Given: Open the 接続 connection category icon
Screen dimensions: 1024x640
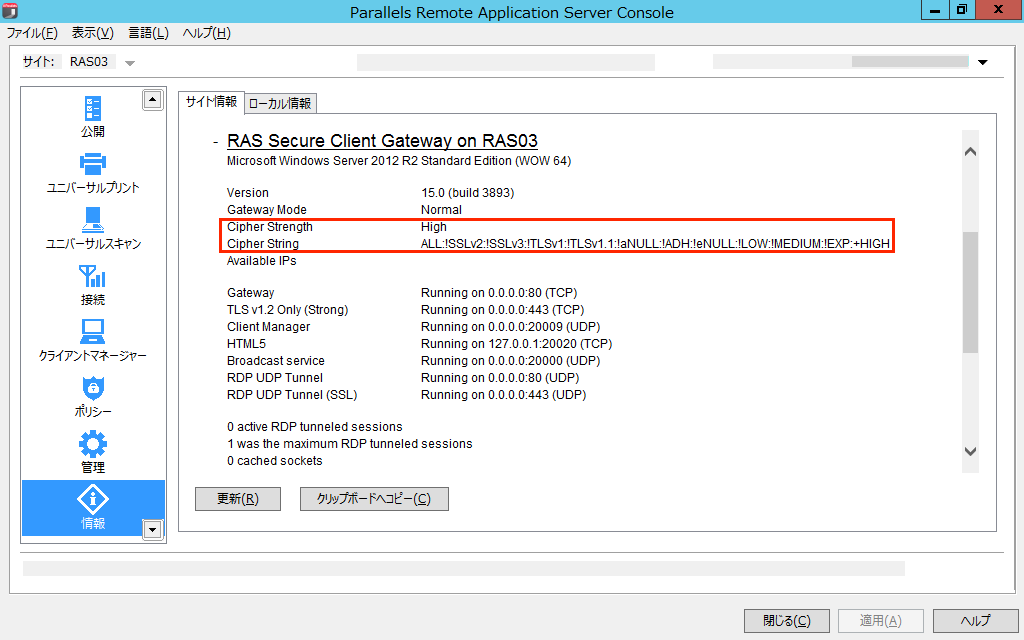Looking at the screenshot, I should tap(93, 276).
